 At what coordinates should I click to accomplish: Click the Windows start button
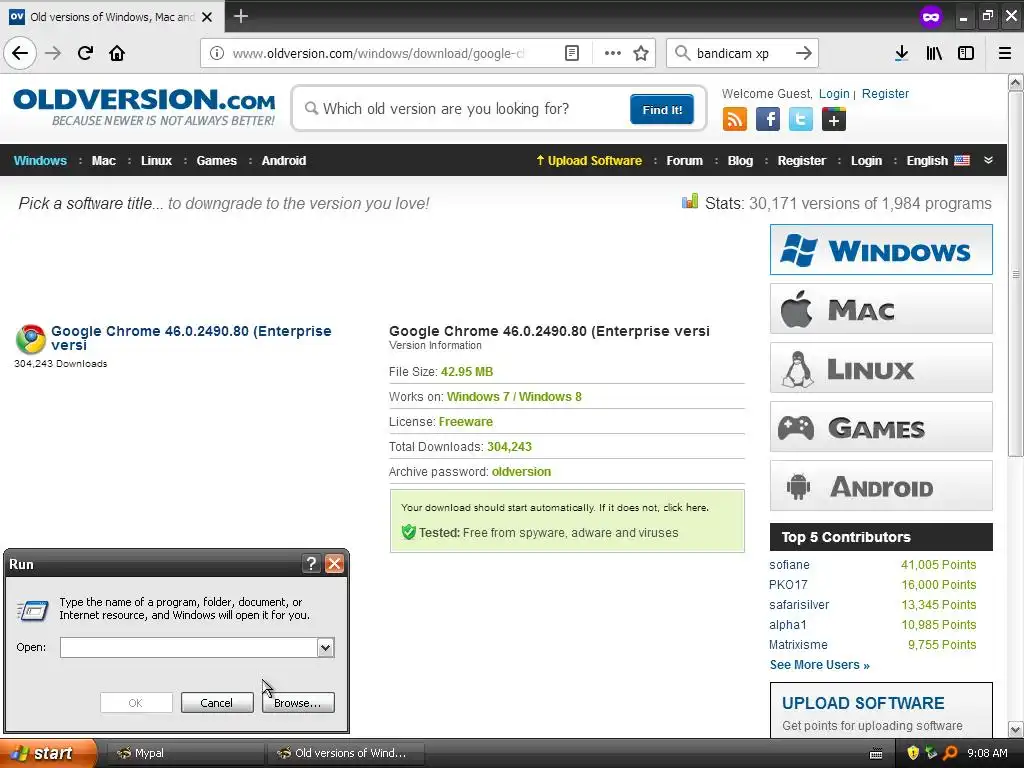click(48, 753)
